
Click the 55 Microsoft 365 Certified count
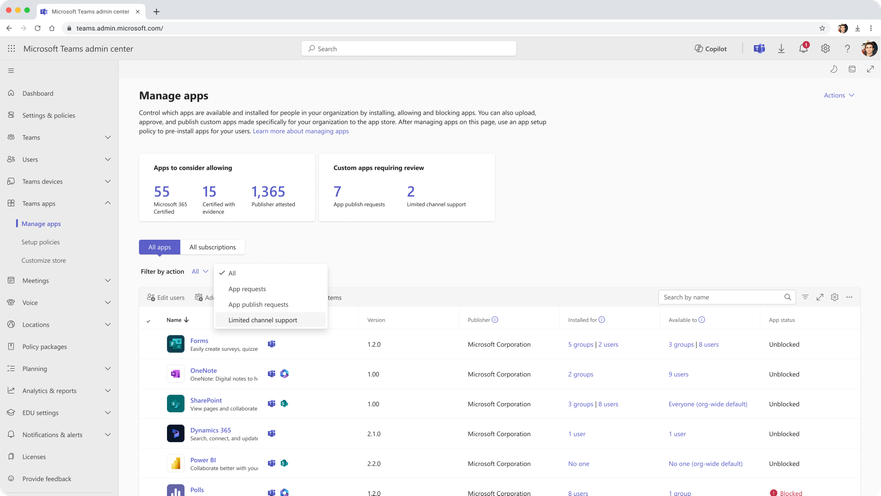162,192
